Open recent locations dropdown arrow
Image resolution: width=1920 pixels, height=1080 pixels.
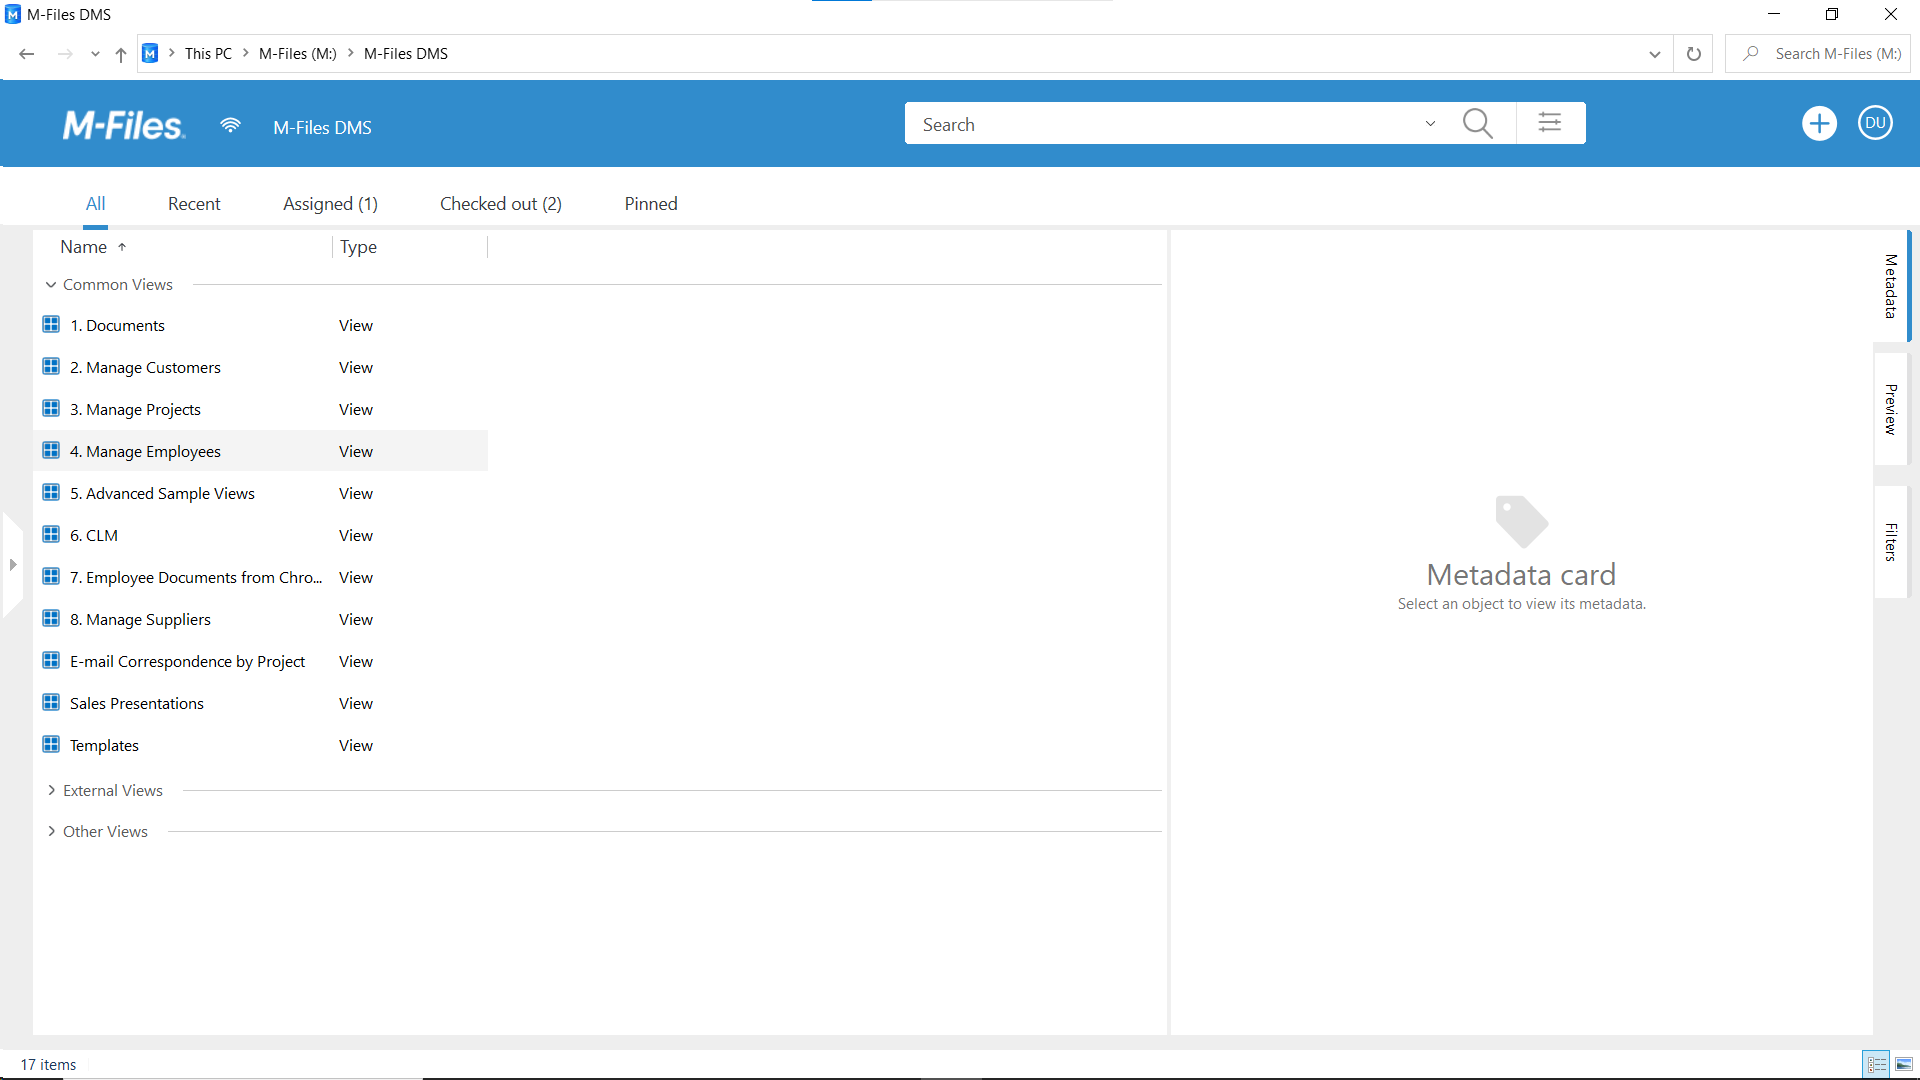[95, 54]
